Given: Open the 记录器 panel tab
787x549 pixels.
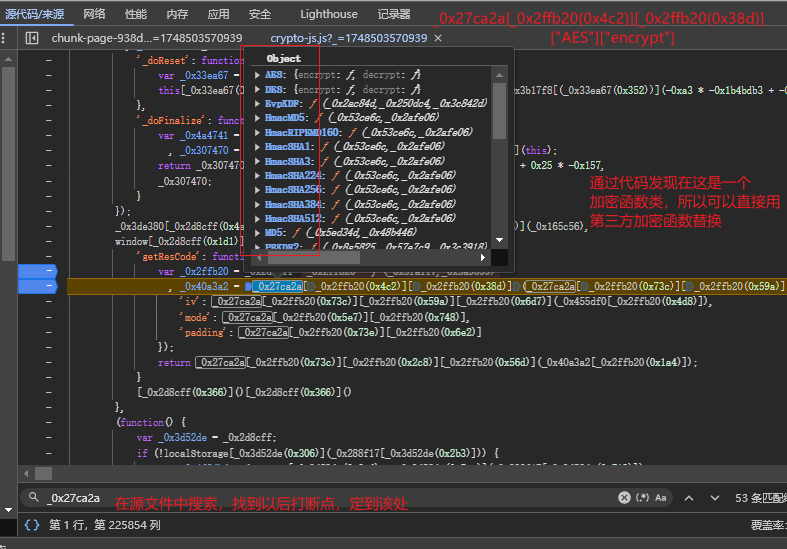Looking at the screenshot, I should (x=394, y=14).
